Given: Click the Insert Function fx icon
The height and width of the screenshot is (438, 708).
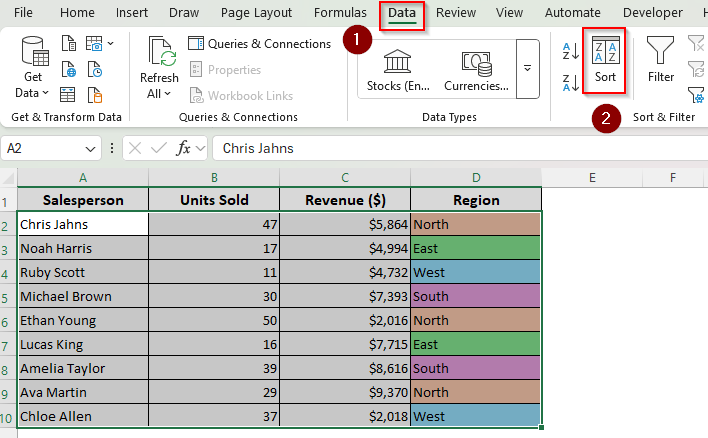Looking at the screenshot, I should [183, 148].
